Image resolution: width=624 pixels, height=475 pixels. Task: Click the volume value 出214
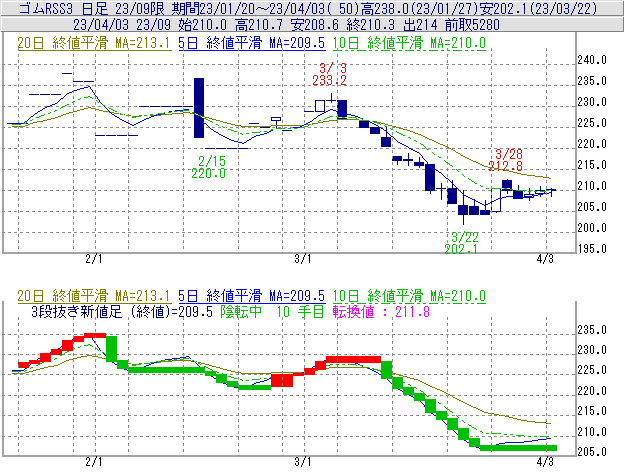click(420, 25)
